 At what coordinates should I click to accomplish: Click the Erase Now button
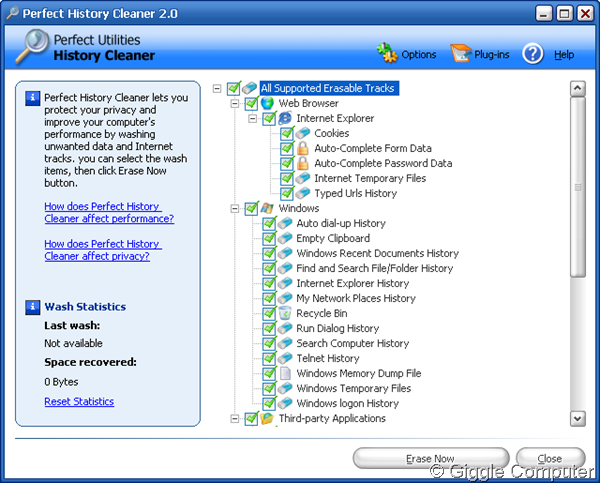(431, 458)
